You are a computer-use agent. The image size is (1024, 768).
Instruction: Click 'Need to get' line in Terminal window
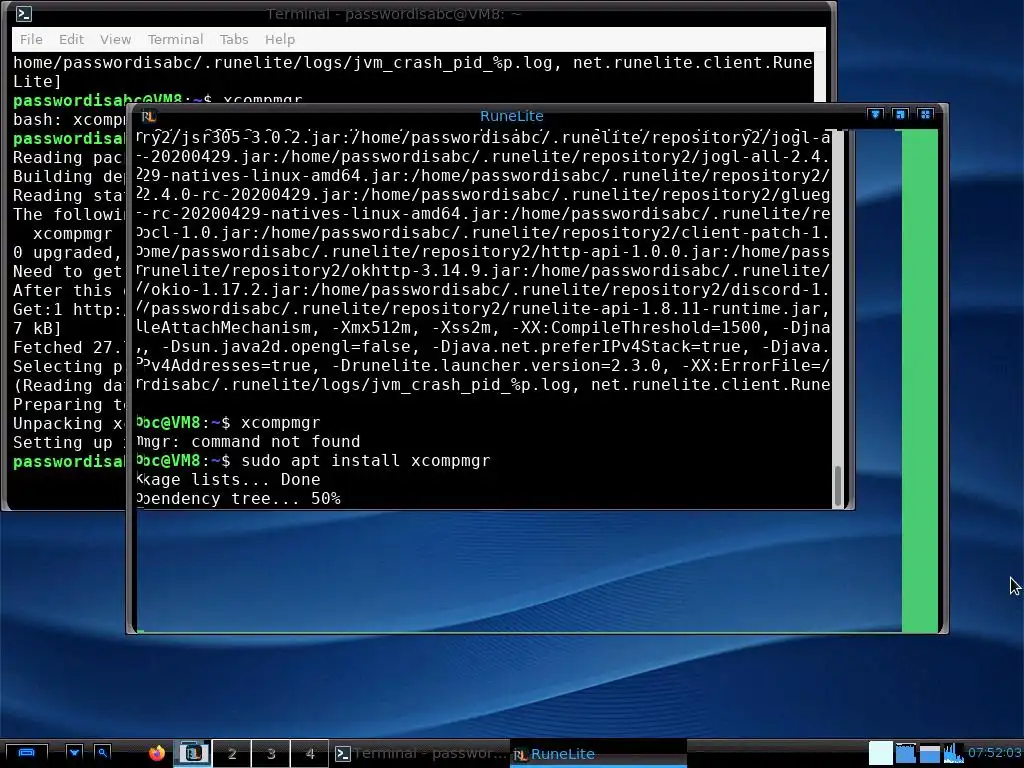[x=67, y=271]
